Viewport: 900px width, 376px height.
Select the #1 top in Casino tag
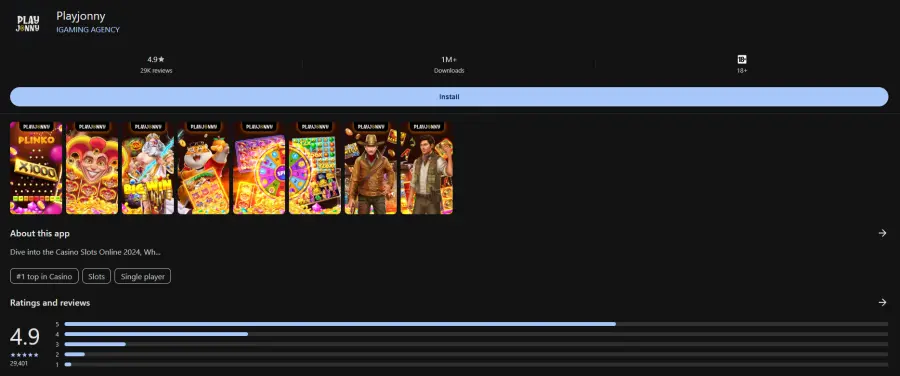(x=44, y=276)
